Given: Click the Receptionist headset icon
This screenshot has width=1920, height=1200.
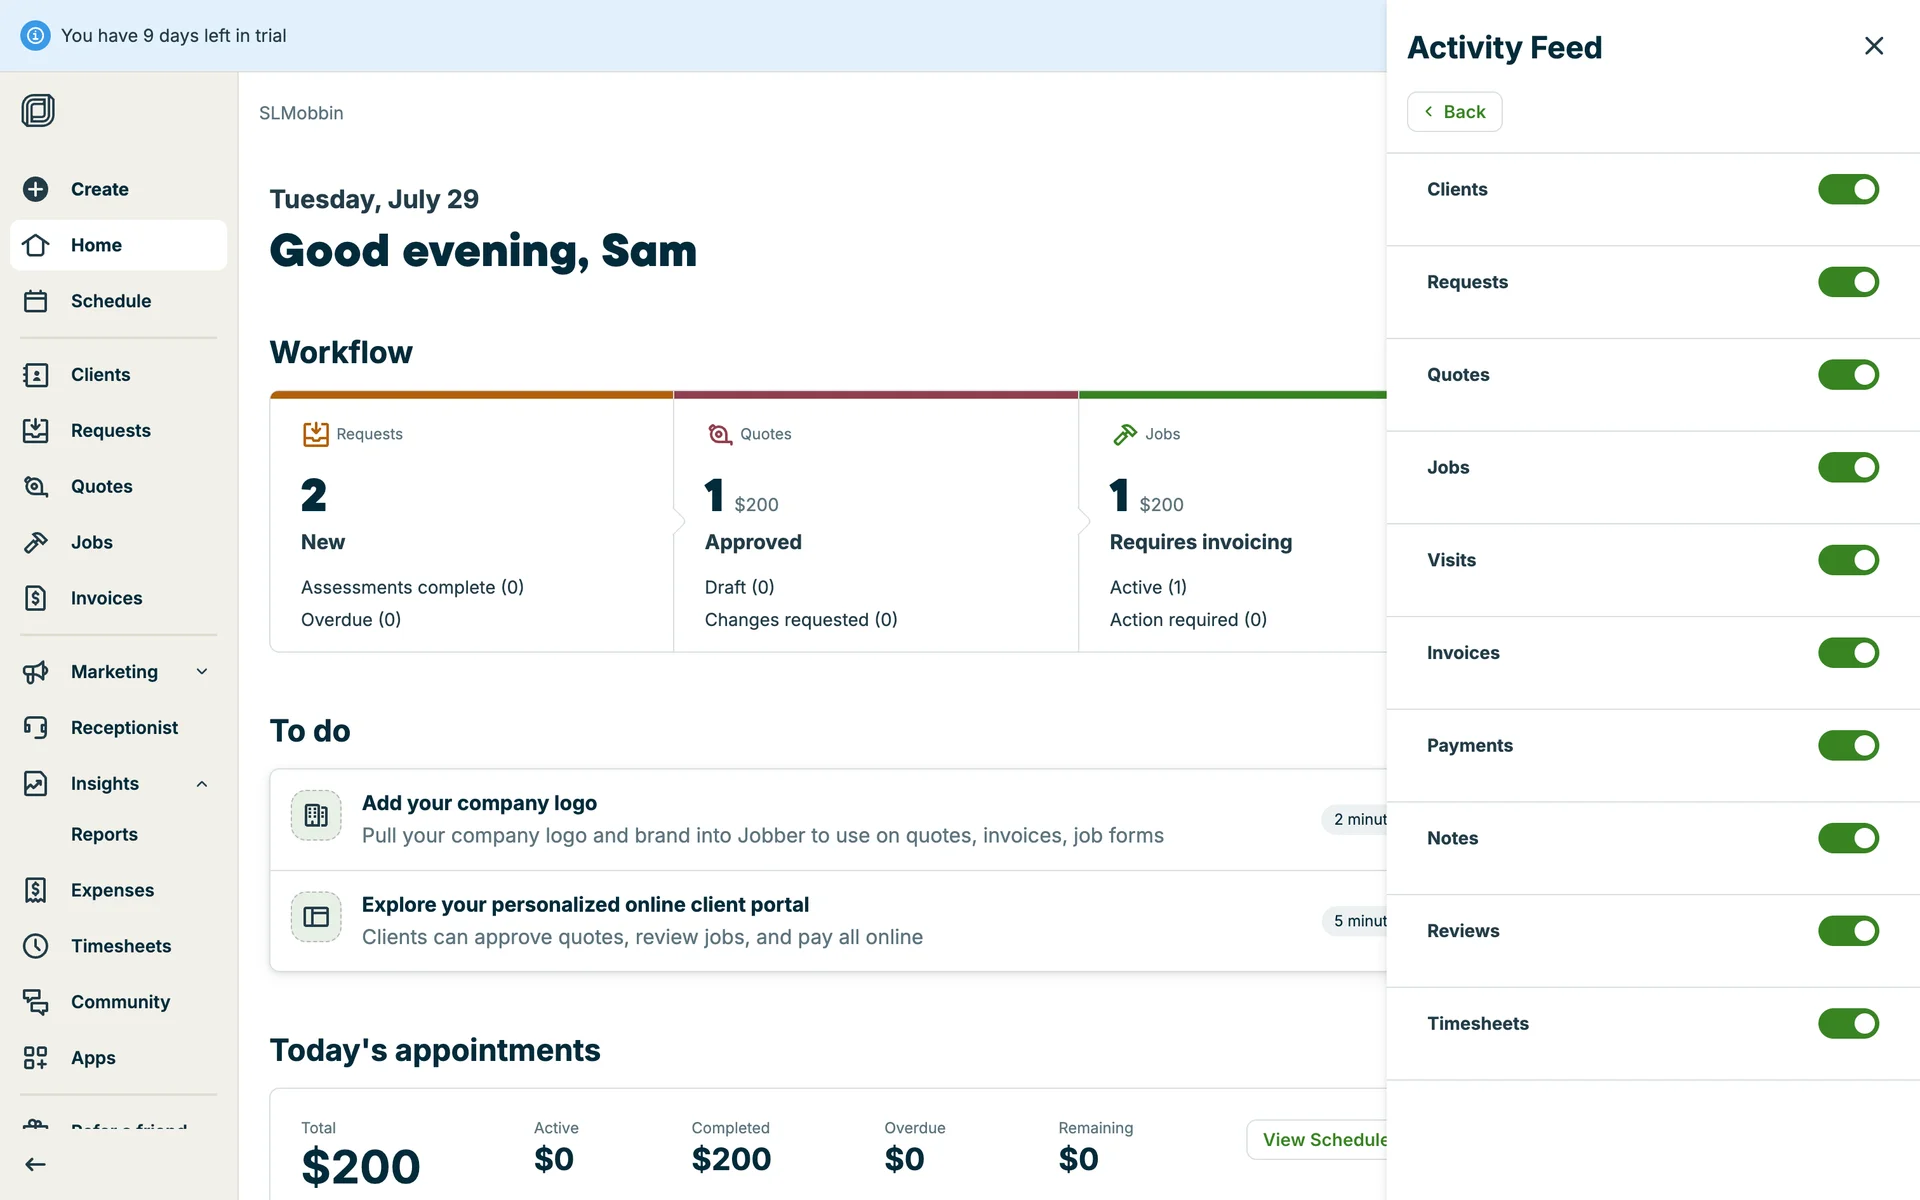Looking at the screenshot, I should click(x=36, y=727).
